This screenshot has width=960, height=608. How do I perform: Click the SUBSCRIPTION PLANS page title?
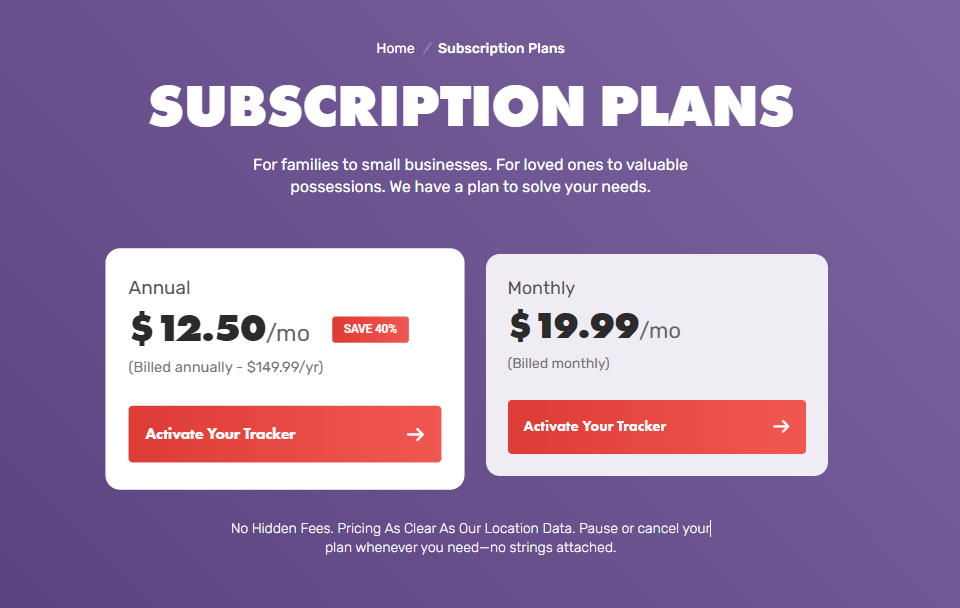coord(470,105)
